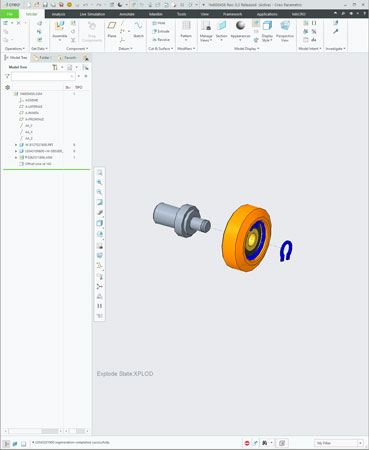Switch to the Framework ribbon tab
The width and height of the screenshot is (369, 450).
pos(233,14)
